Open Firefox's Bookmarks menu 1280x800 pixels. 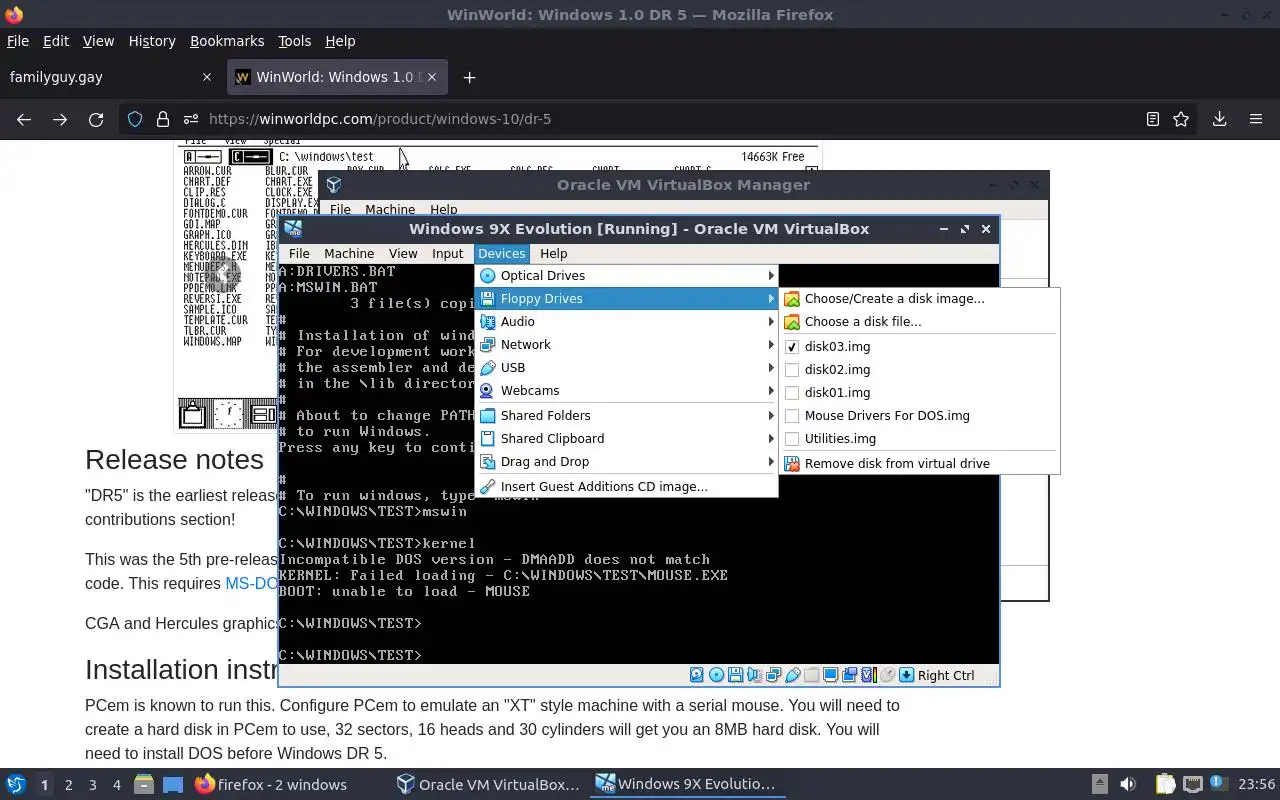pyautogui.click(x=227, y=41)
